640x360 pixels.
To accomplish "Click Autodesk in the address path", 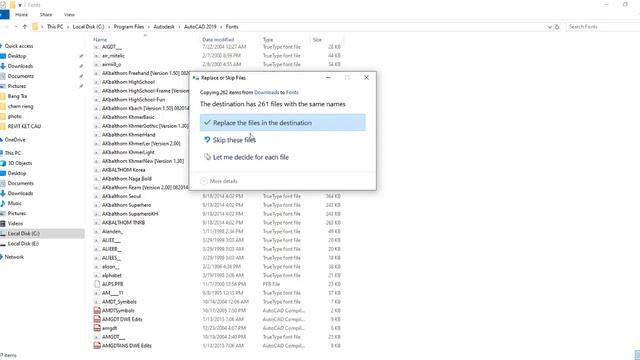I will click(x=164, y=27).
